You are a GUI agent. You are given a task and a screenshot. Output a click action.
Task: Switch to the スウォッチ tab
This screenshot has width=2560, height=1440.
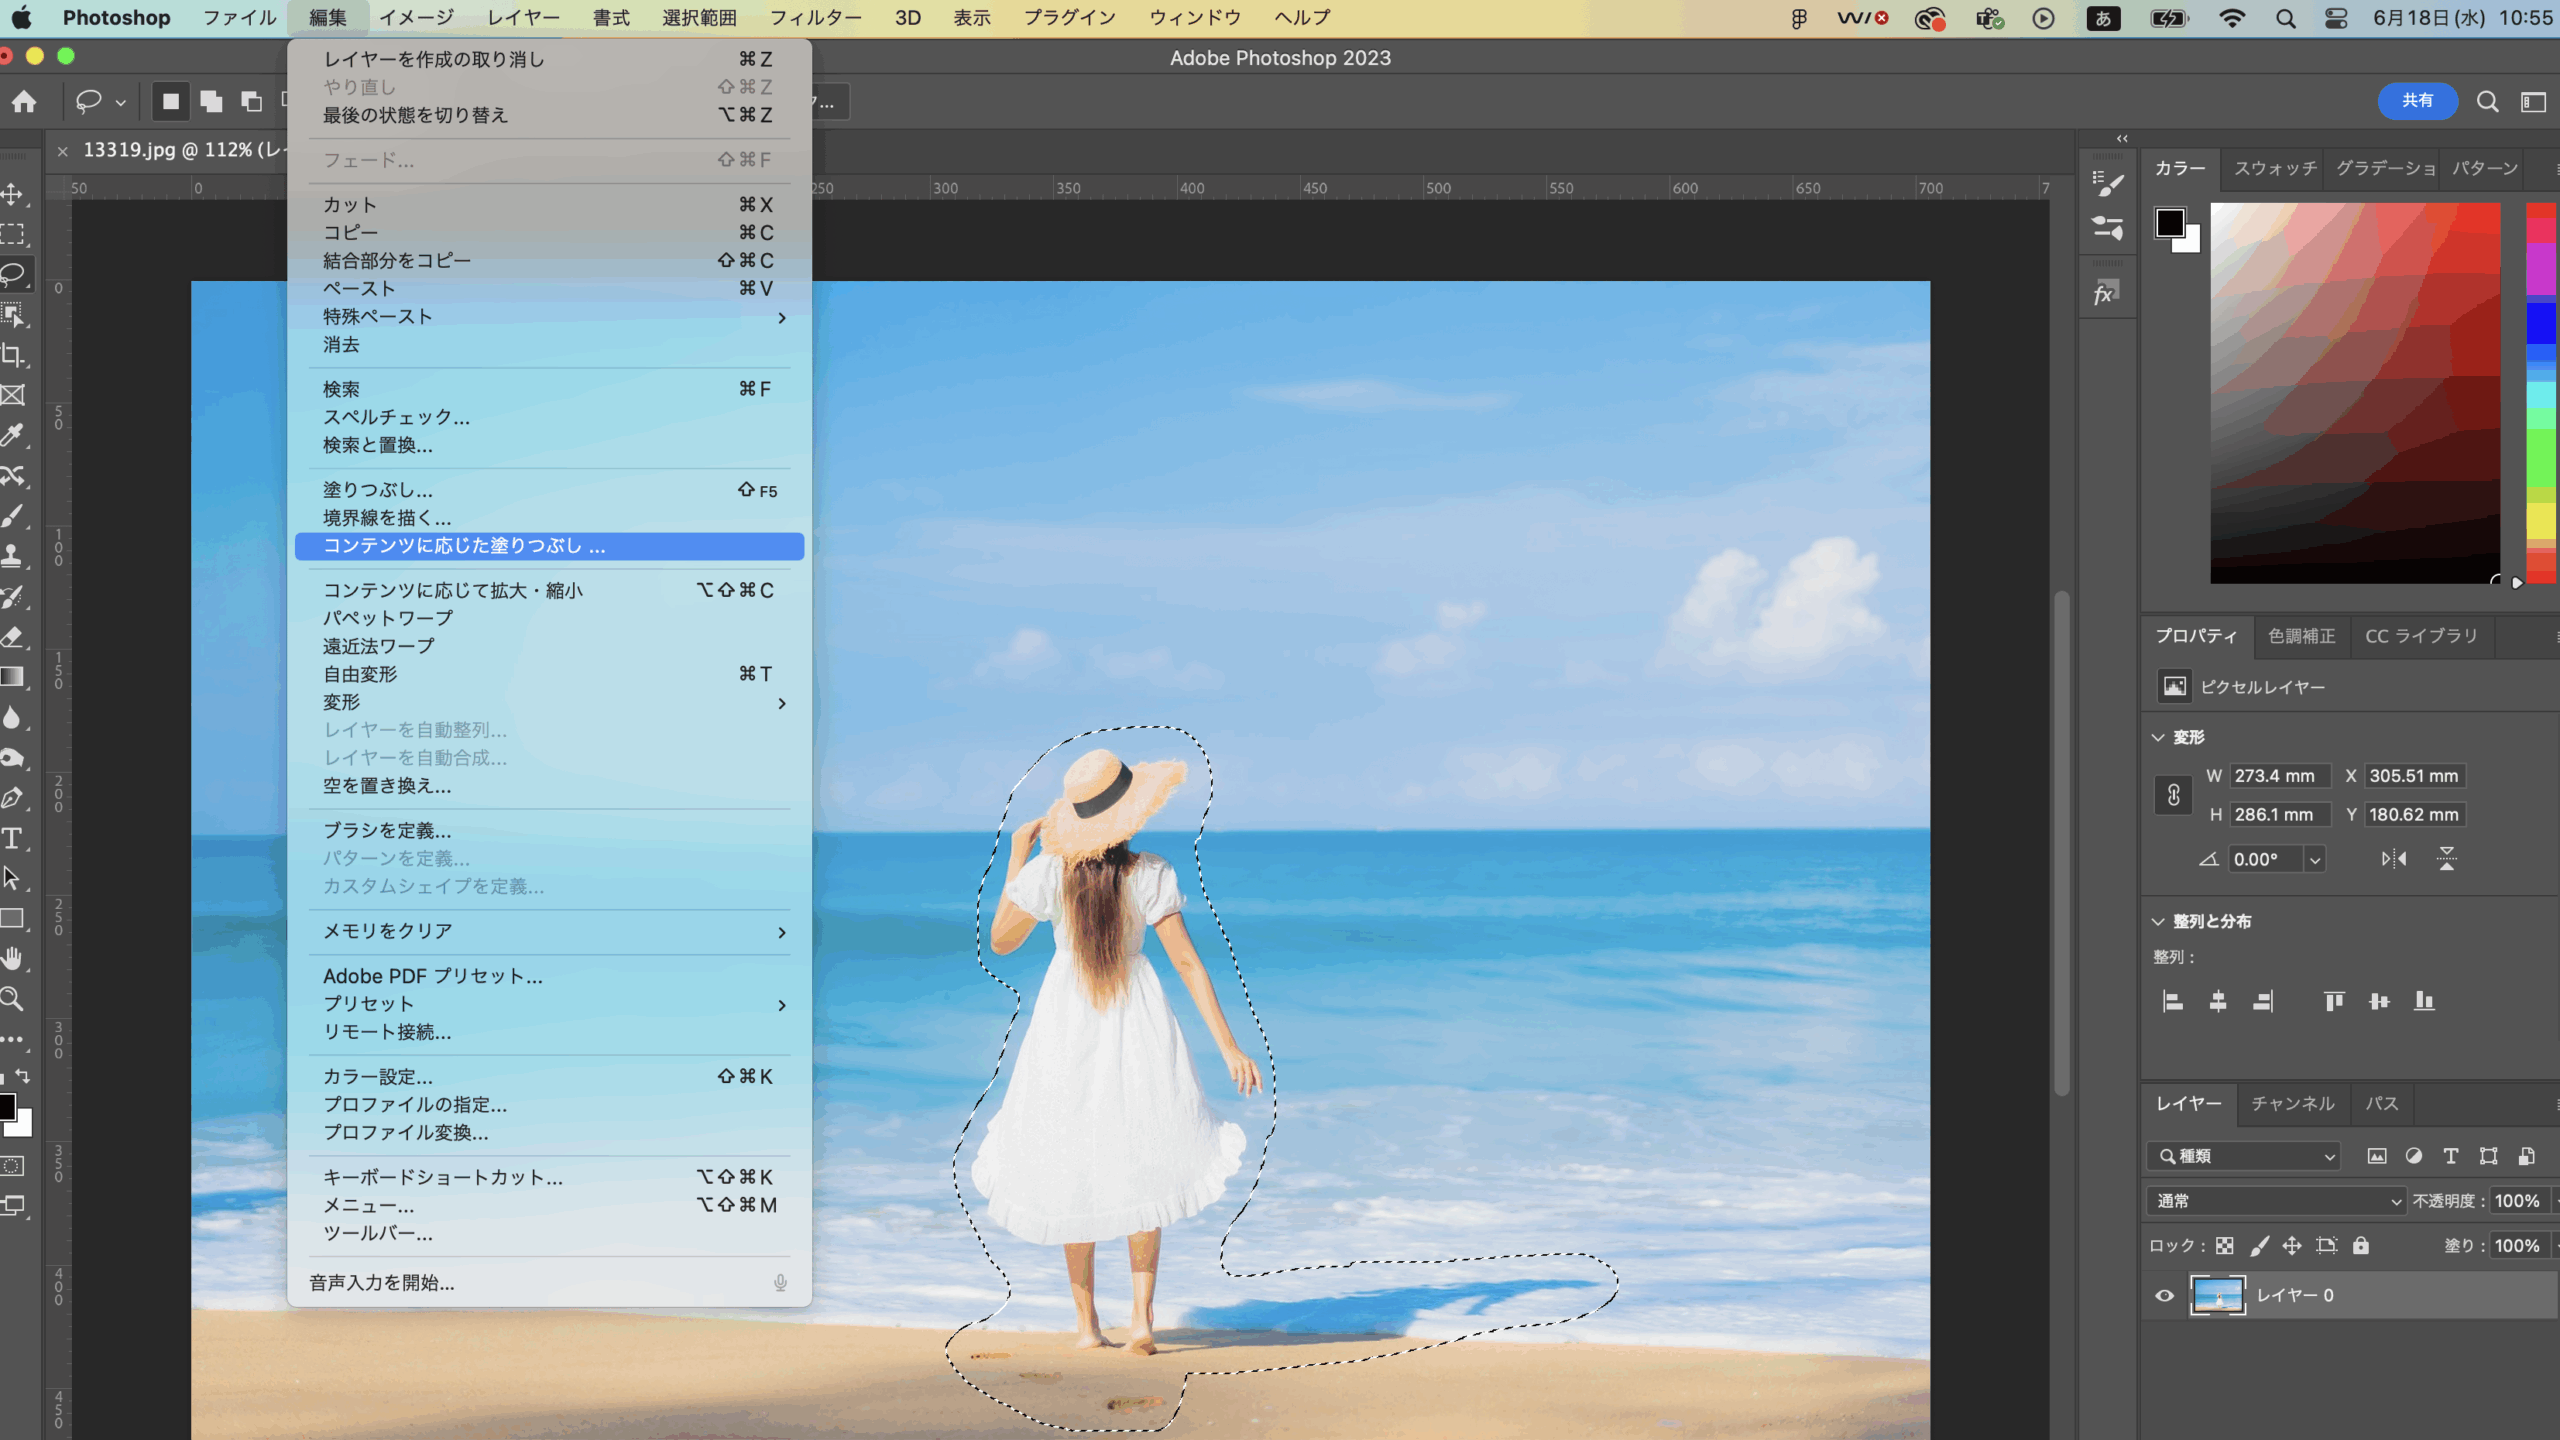pos(2275,168)
